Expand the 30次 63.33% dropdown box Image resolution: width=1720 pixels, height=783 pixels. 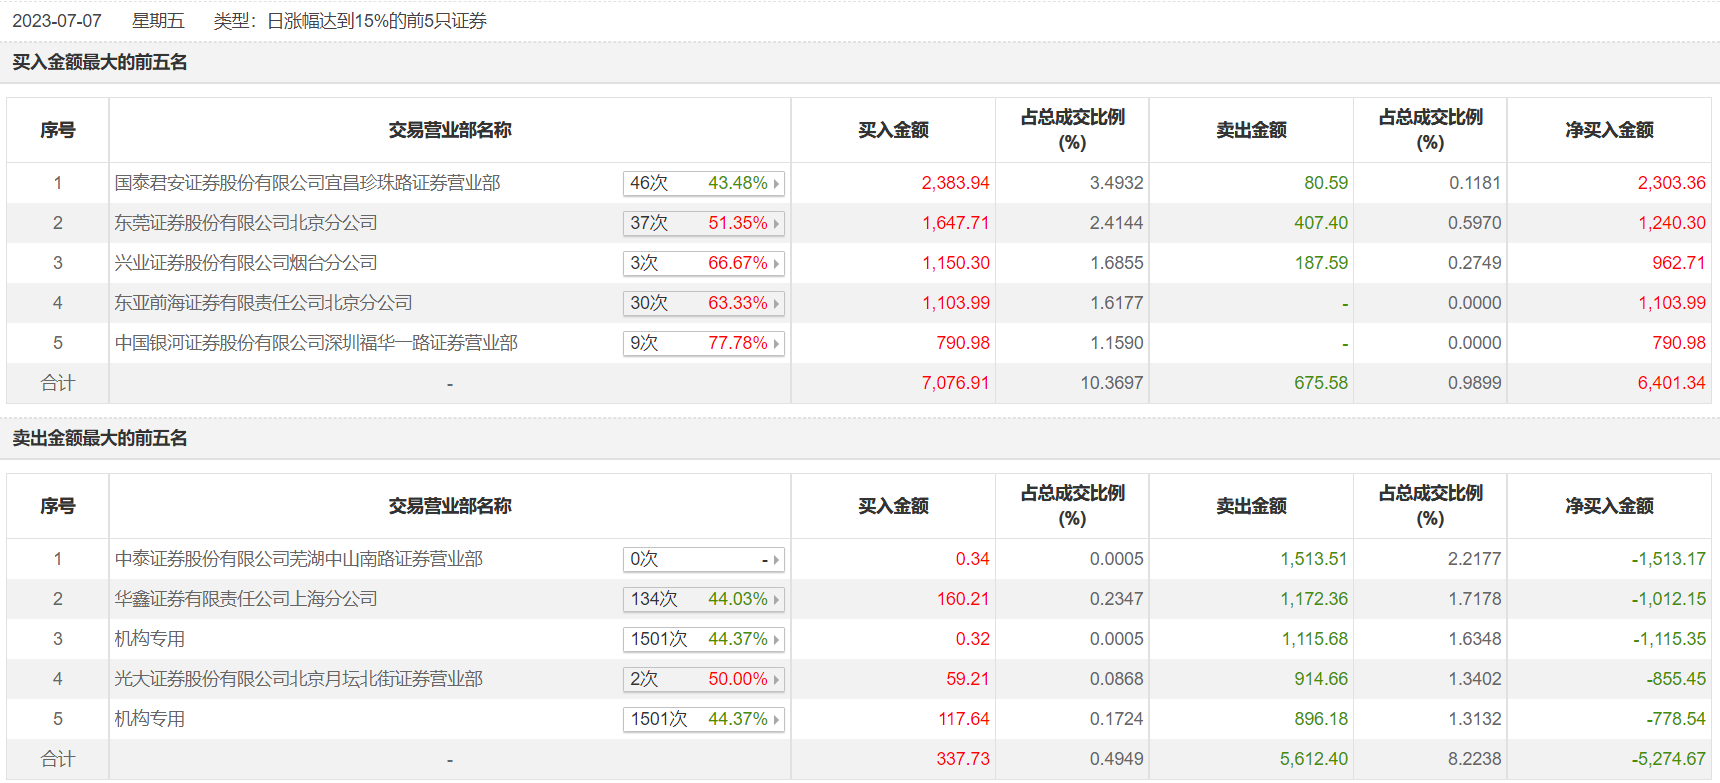coord(703,303)
